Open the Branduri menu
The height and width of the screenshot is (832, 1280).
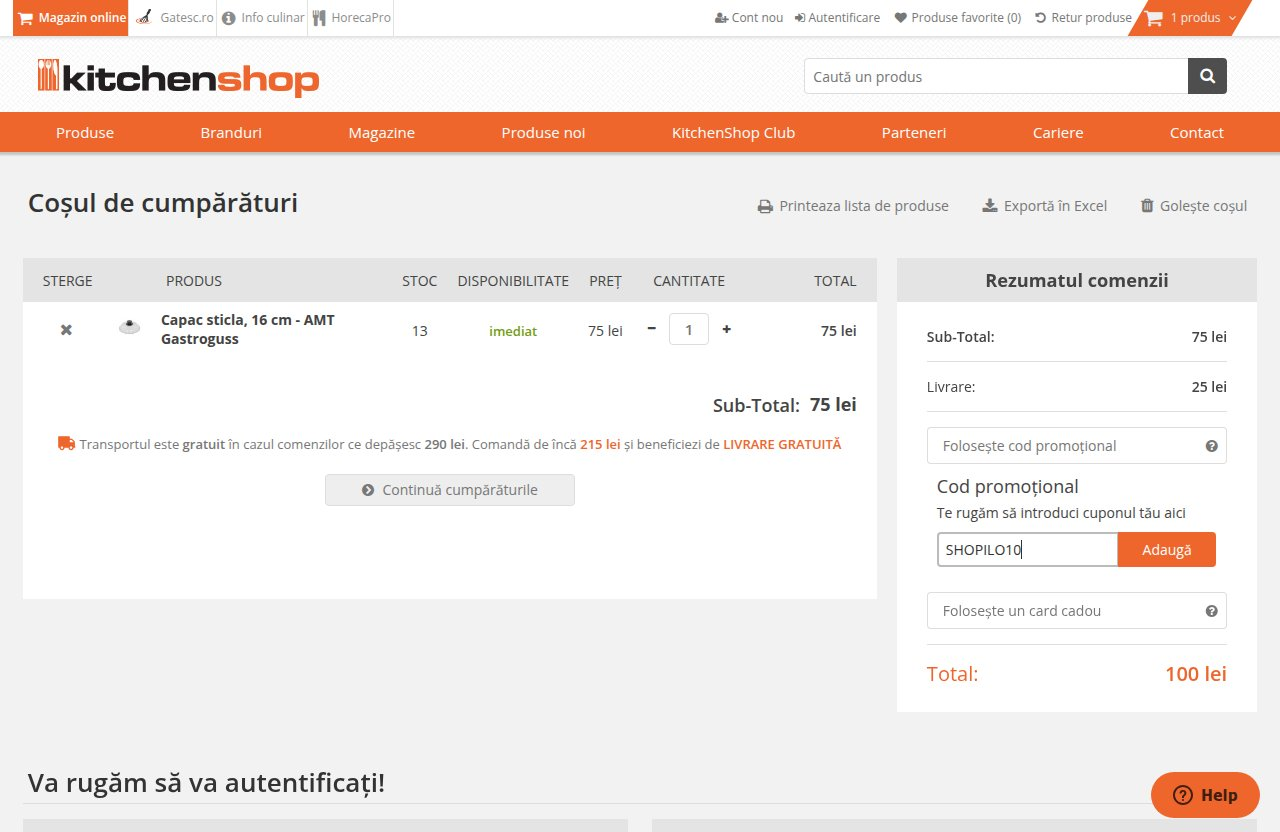pyautogui.click(x=231, y=132)
